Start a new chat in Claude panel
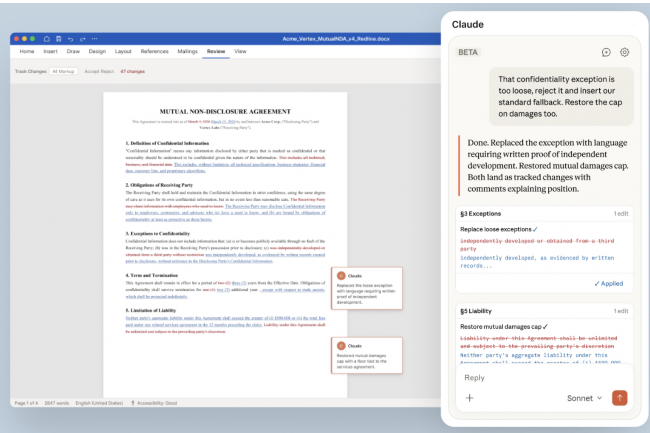The image size is (650, 433). (x=606, y=52)
